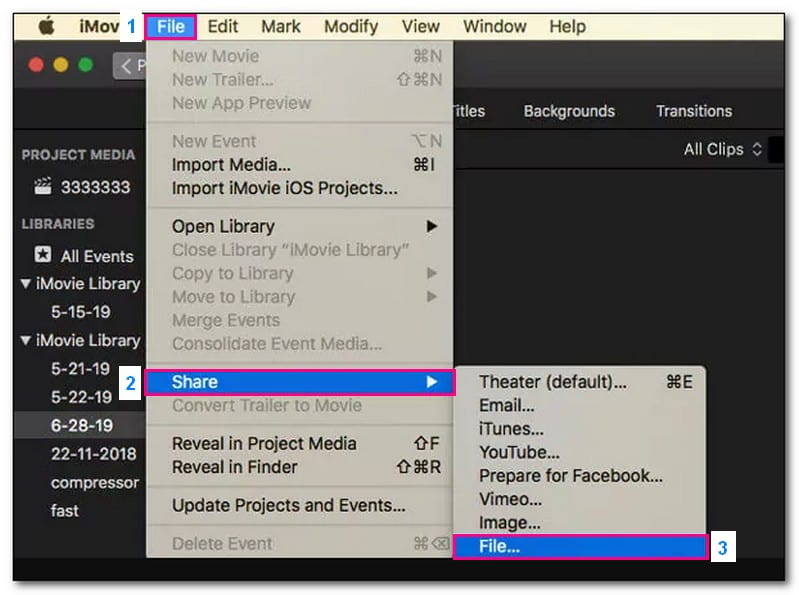Click the back arrow button in toolbar
Screen dimensions: 799x595
tap(129, 66)
